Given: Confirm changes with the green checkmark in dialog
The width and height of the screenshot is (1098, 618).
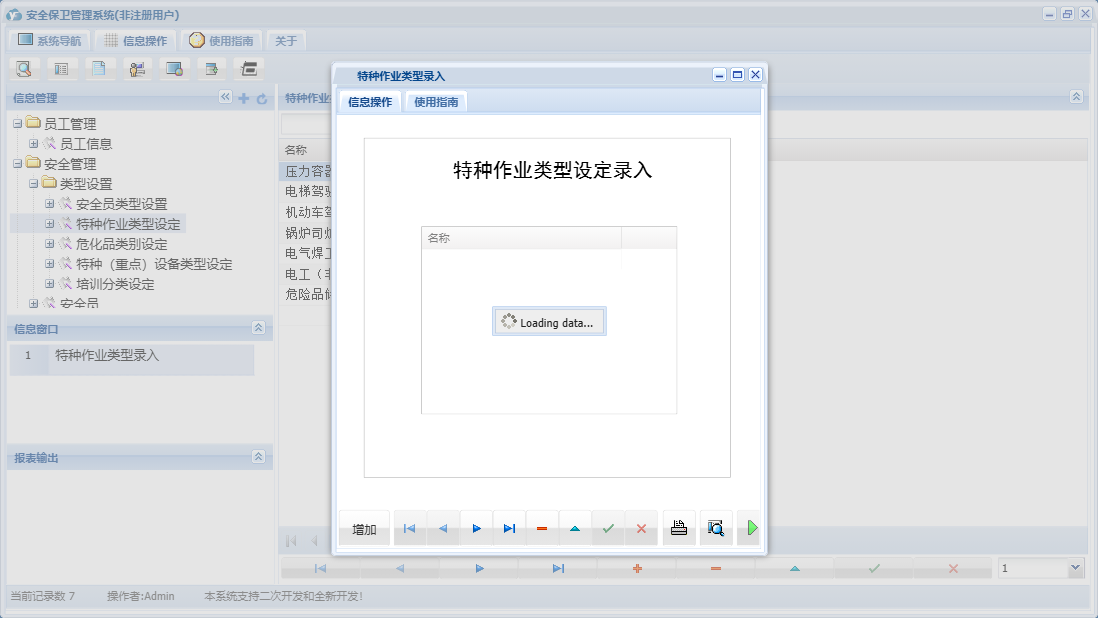Looking at the screenshot, I should [609, 528].
